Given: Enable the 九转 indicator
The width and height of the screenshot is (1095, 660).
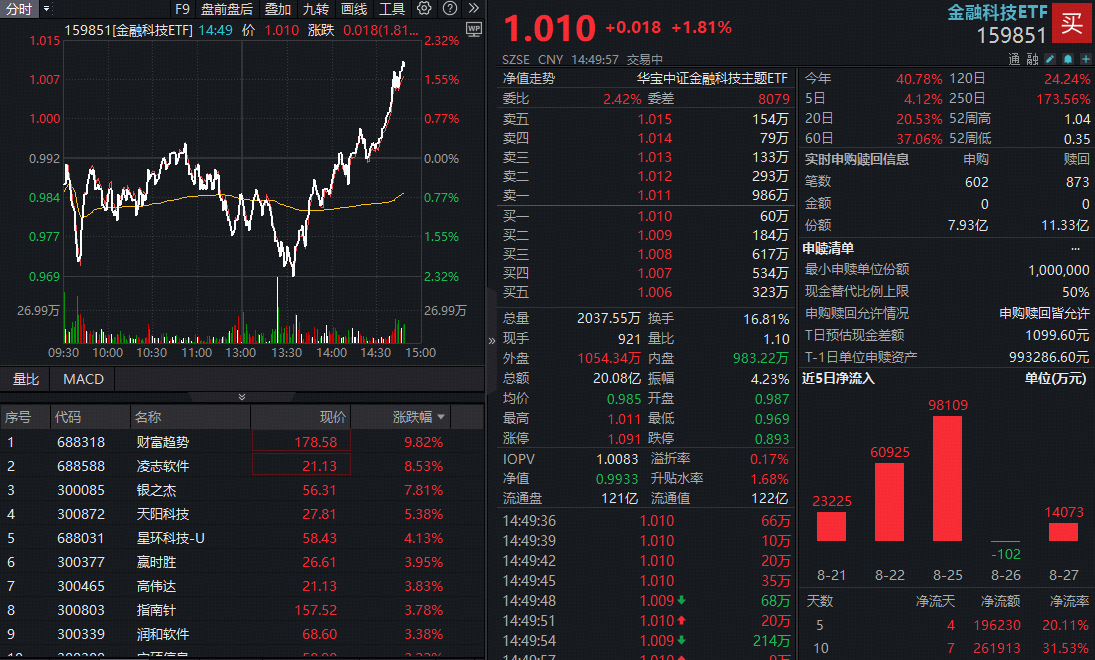Looking at the screenshot, I should coord(315,8).
